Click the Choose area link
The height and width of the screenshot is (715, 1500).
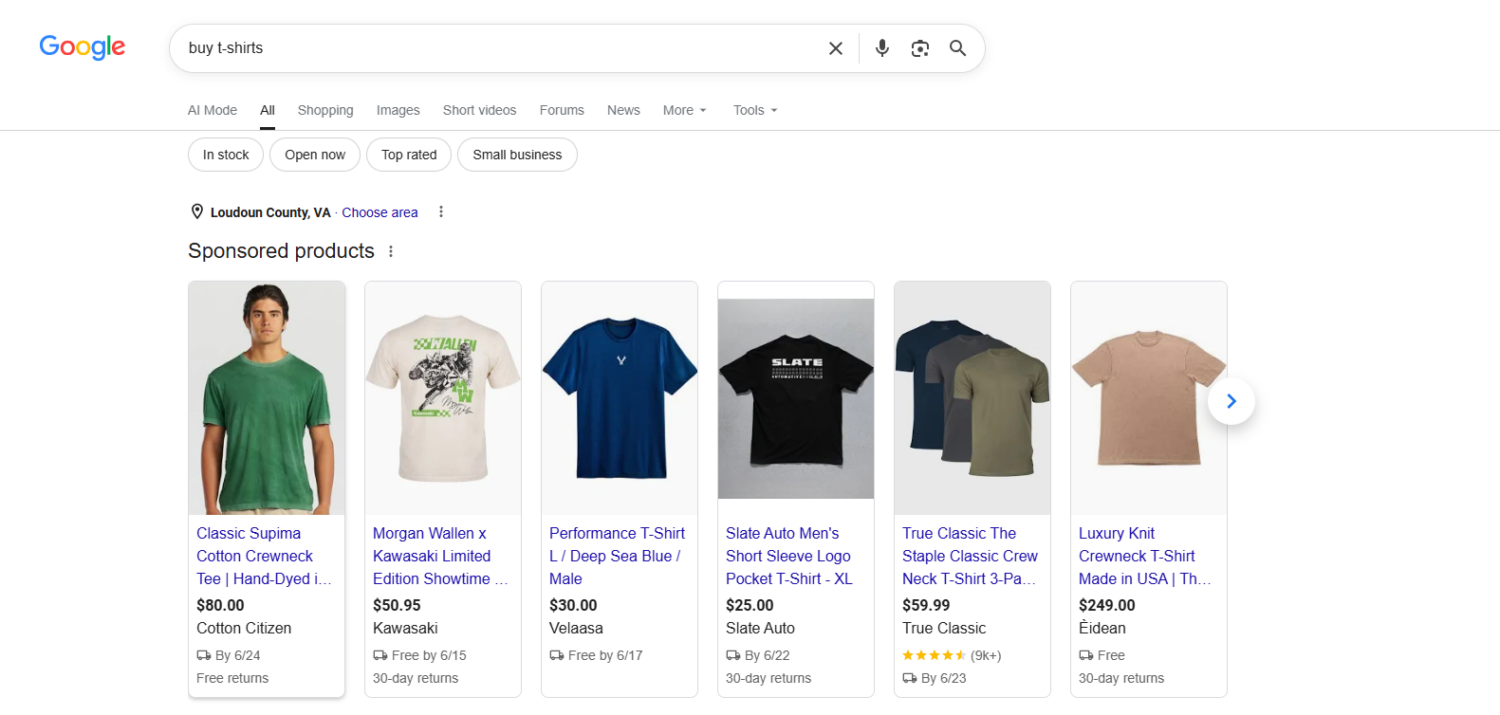click(380, 212)
